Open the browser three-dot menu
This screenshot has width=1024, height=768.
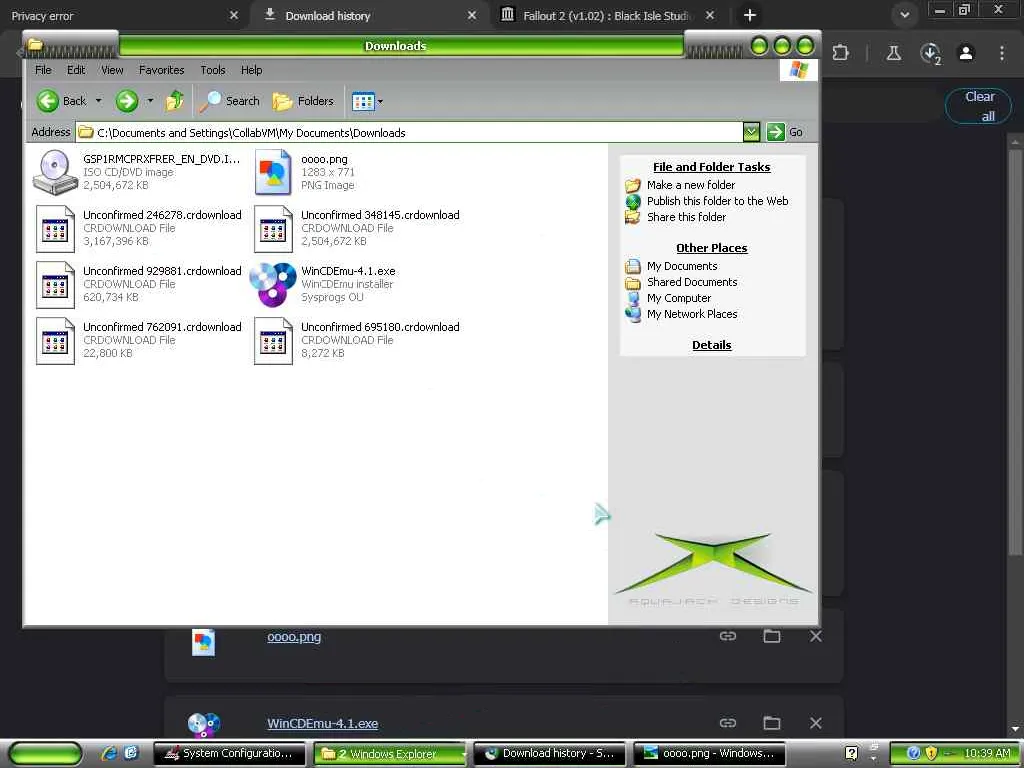[x=1002, y=53]
